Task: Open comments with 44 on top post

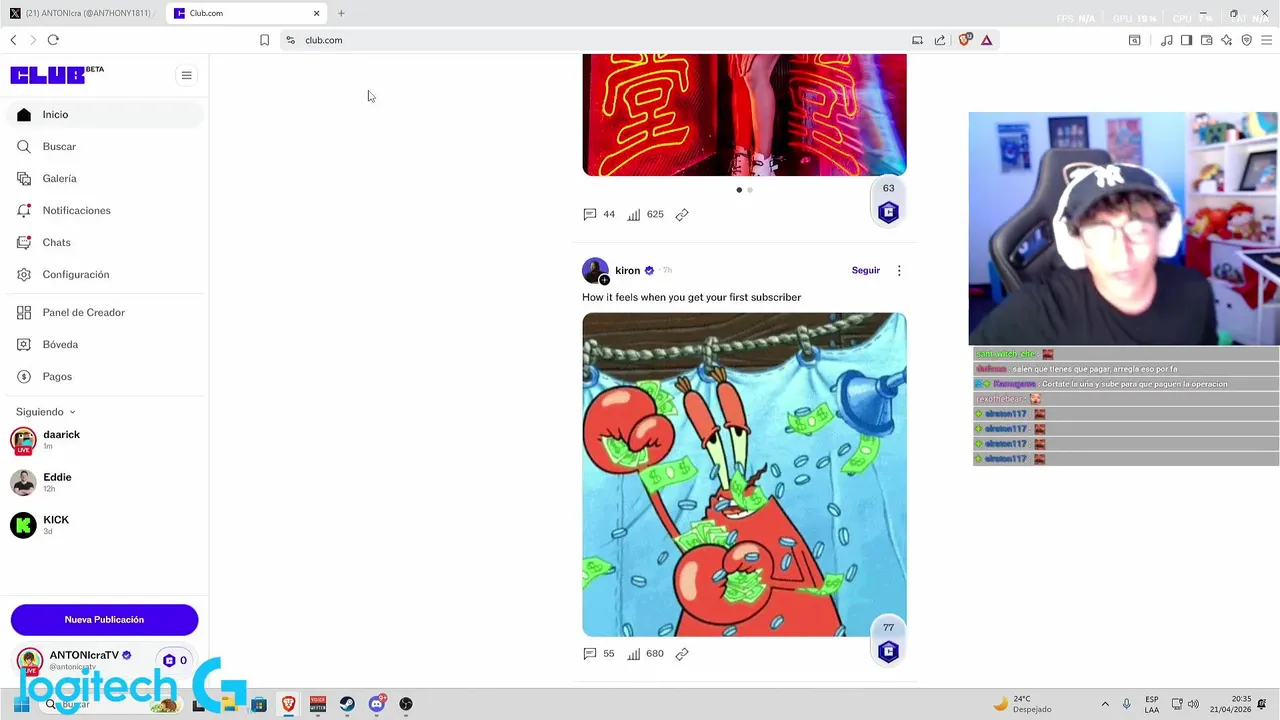Action: point(598,215)
